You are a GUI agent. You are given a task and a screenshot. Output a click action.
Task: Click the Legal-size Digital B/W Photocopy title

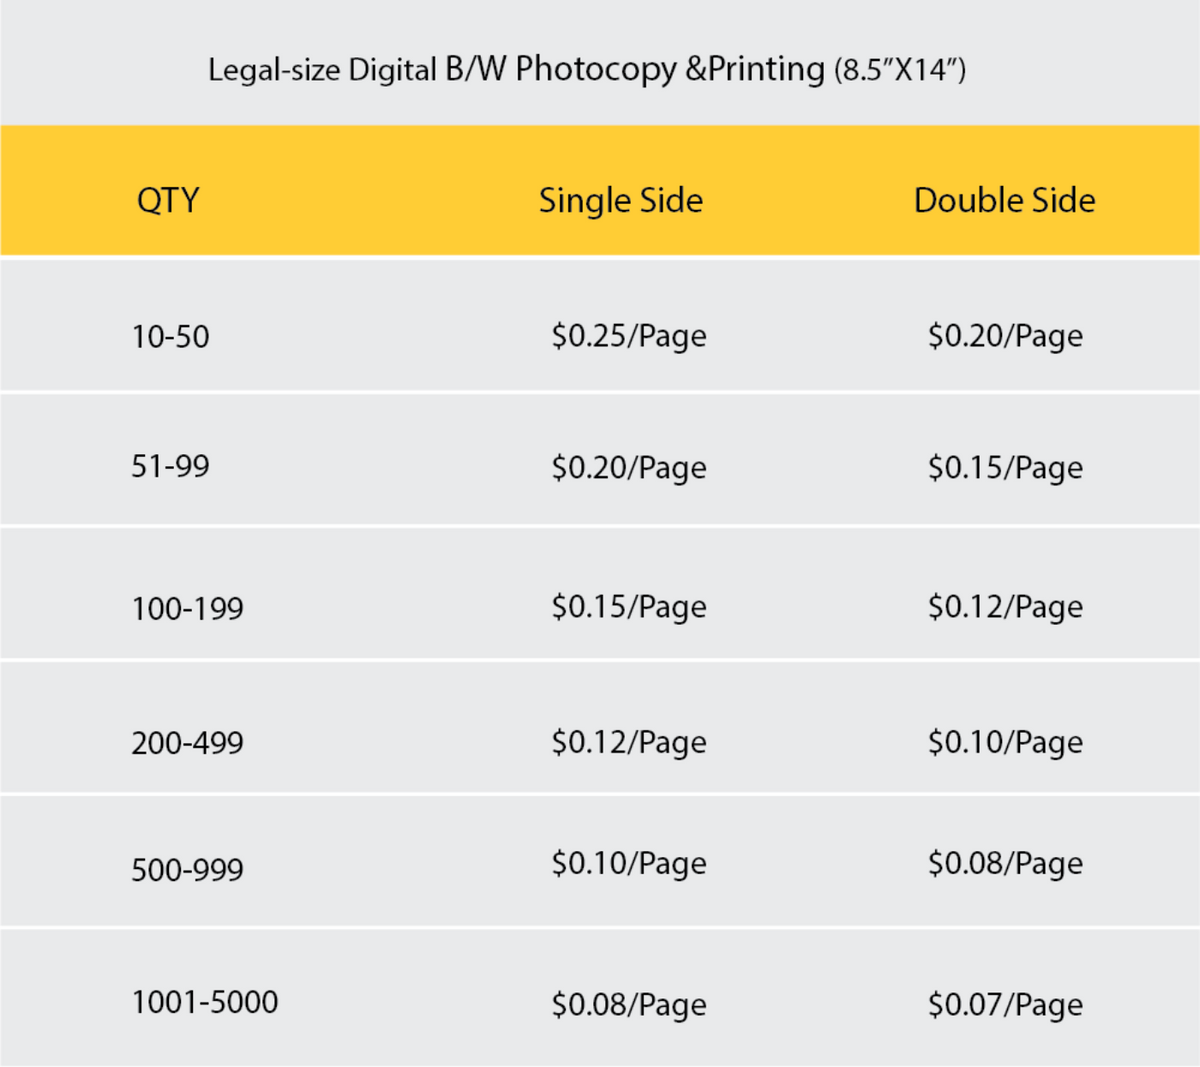[586, 69]
